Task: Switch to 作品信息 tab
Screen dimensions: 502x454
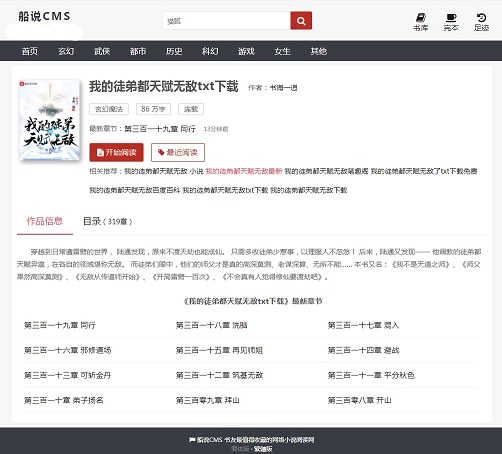Action: click(45, 221)
